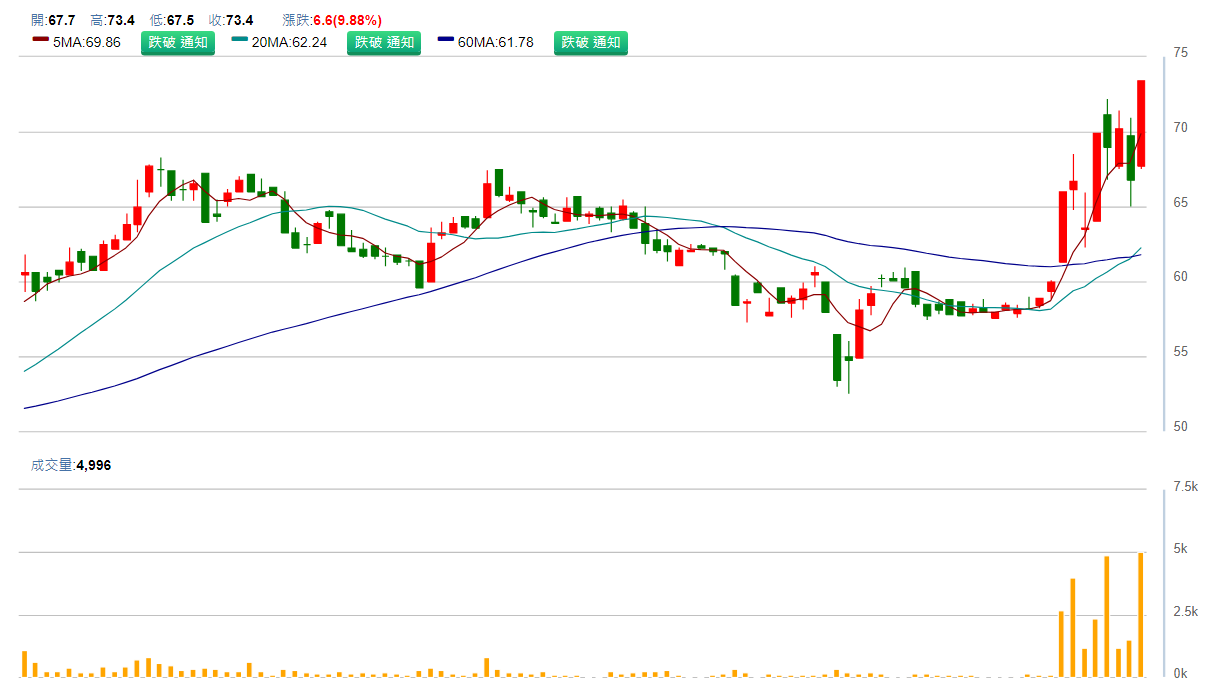Click the leftmost volume bar
The image size is (1213, 693).
[24, 665]
